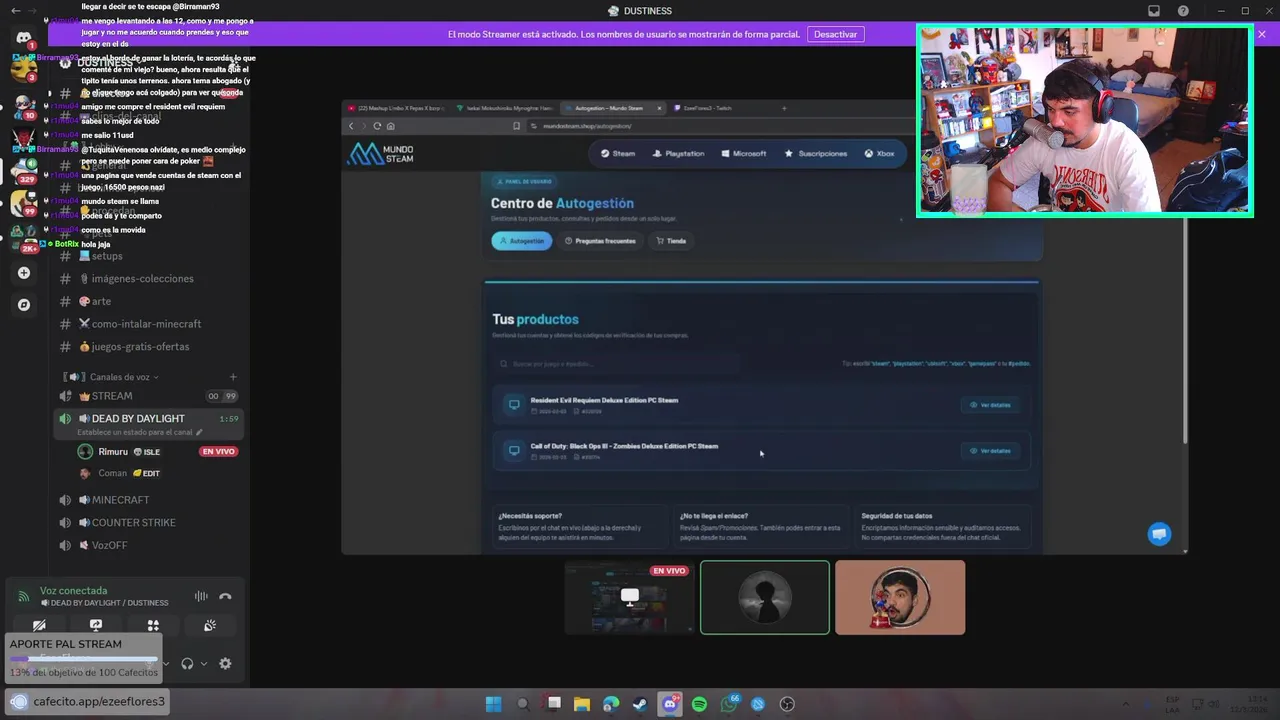Reload the page in streamed browser
The width and height of the screenshot is (1280, 720).
(x=377, y=126)
